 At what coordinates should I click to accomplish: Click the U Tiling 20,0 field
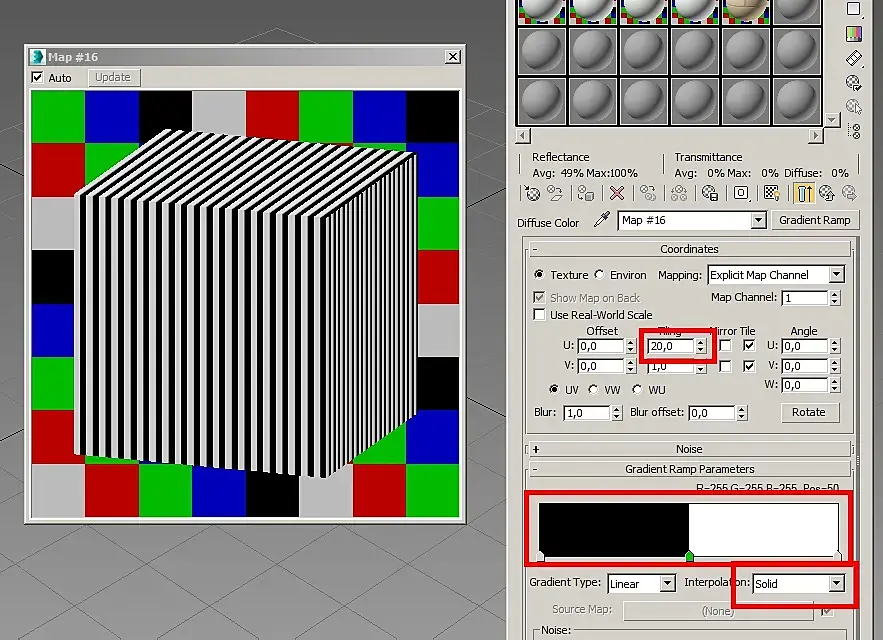tap(671, 346)
